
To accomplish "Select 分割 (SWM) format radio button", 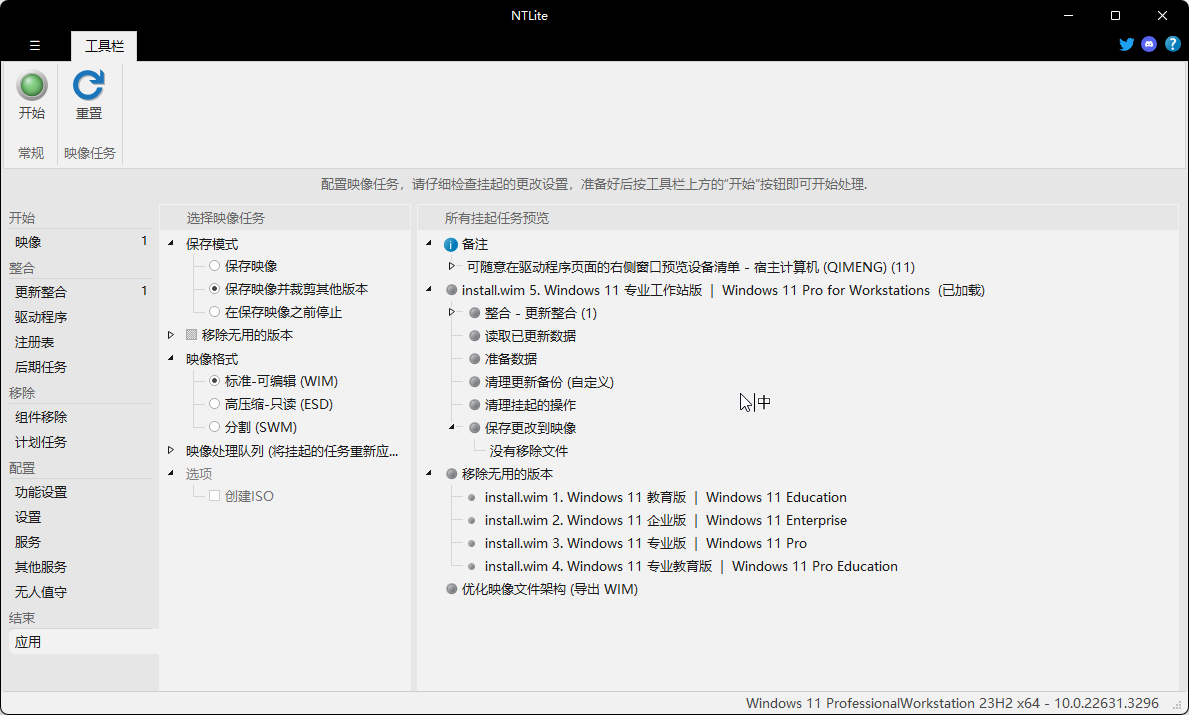I will coord(215,427).
